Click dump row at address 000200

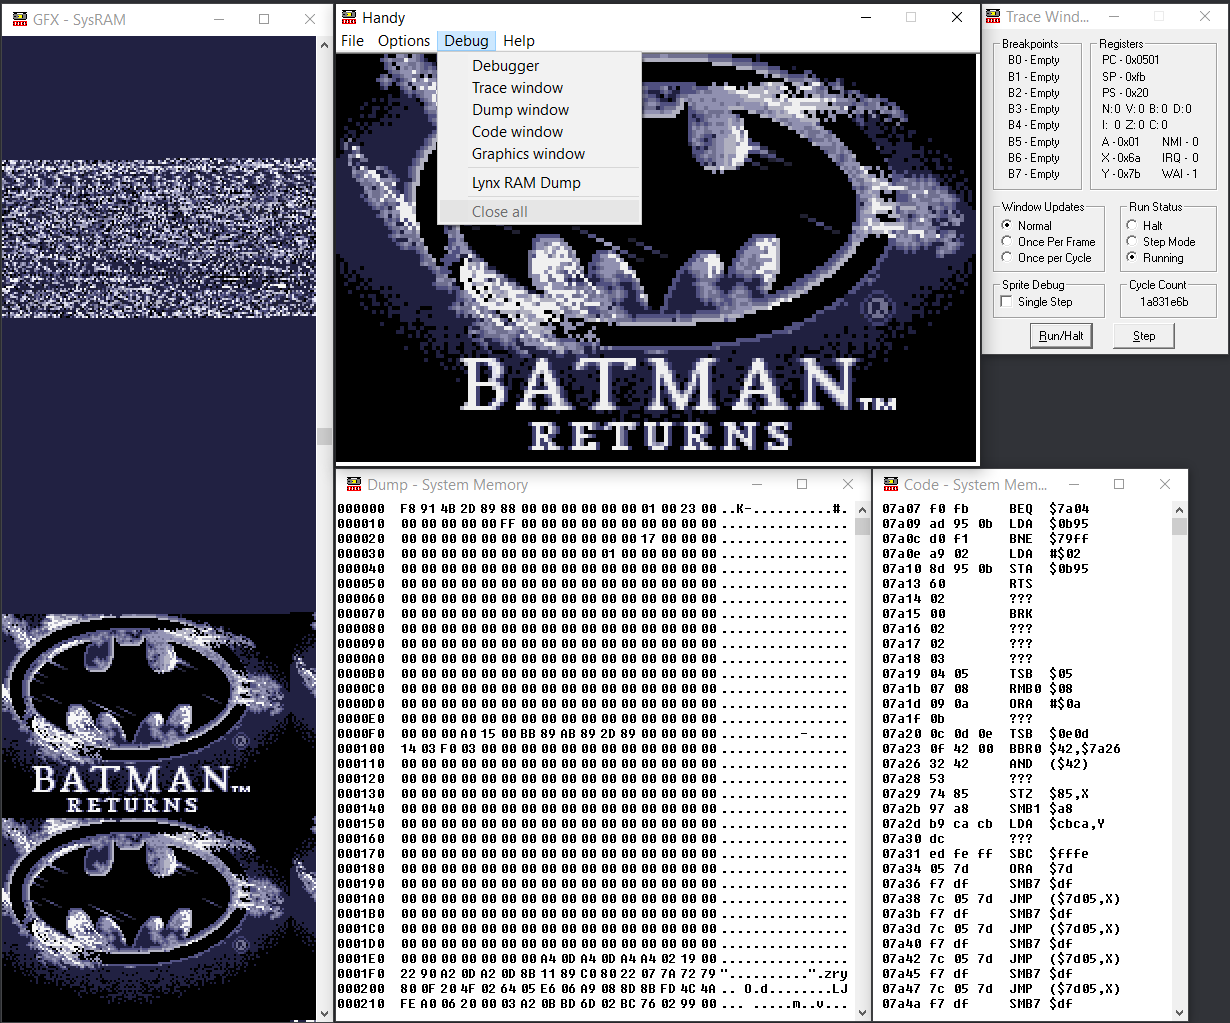tap(593, 988)
